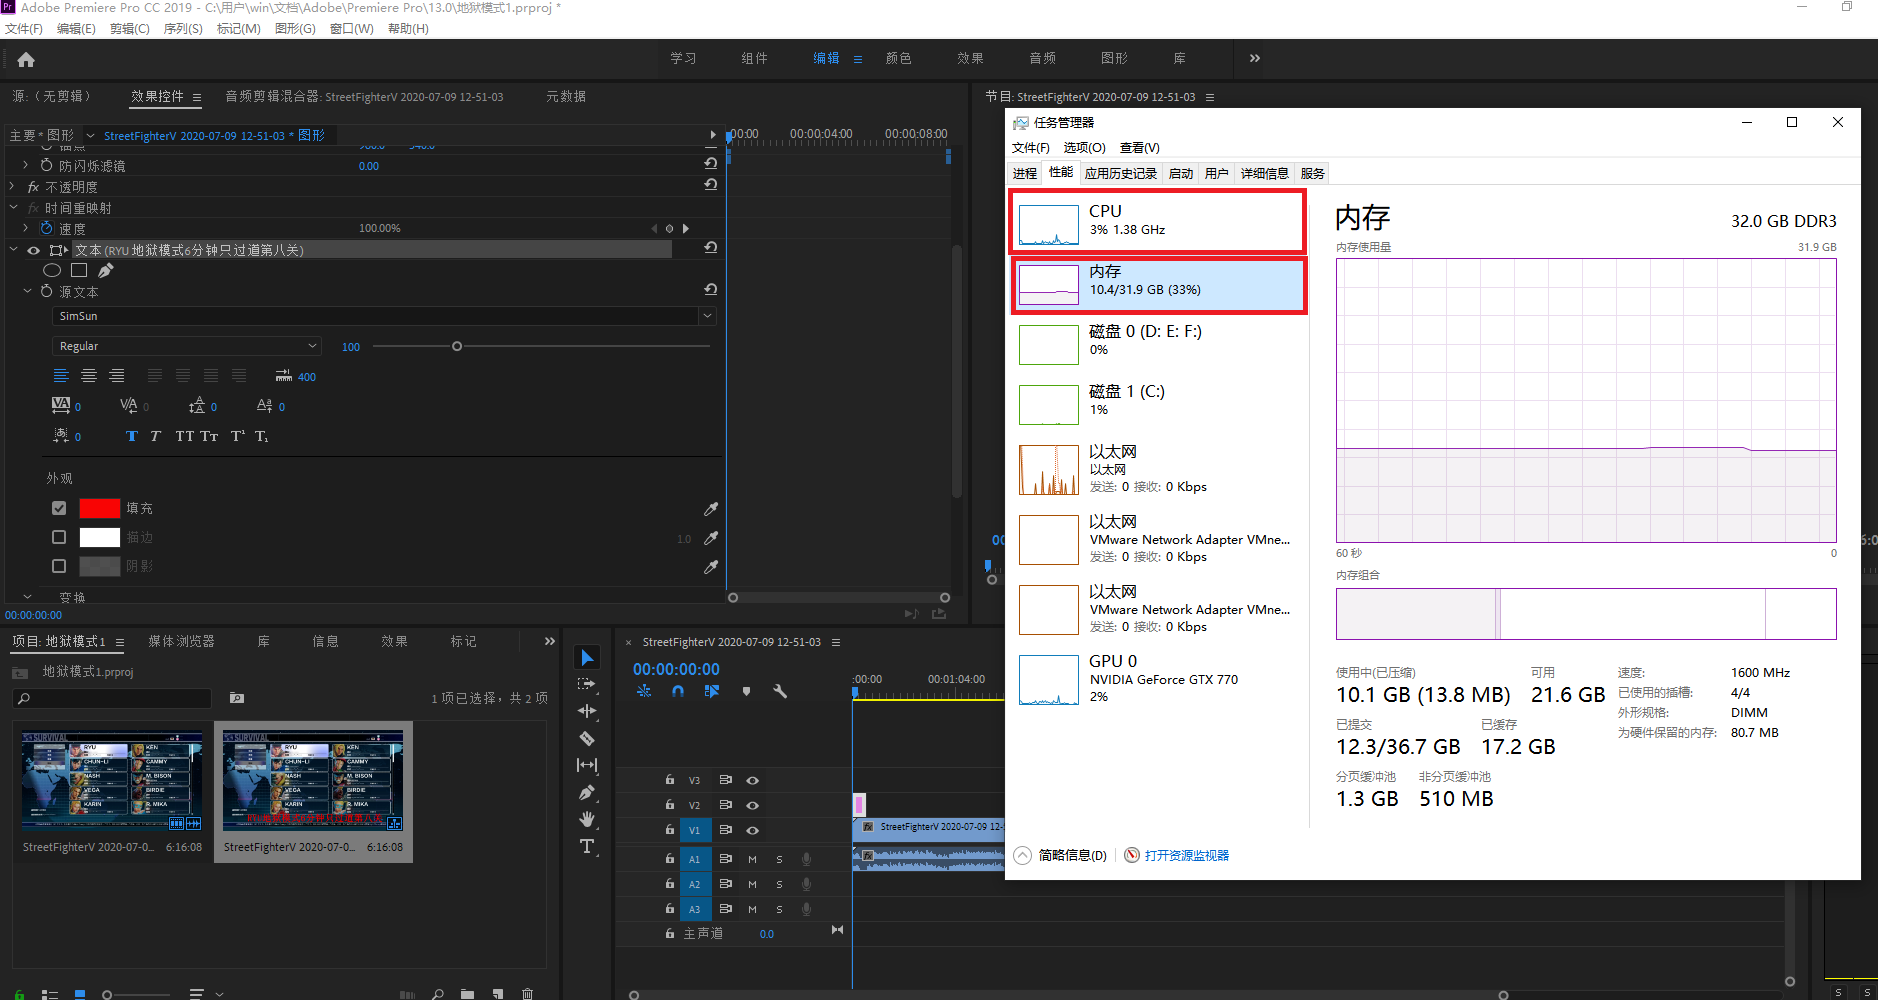Enable the stroke checkbox

point(59,537)
